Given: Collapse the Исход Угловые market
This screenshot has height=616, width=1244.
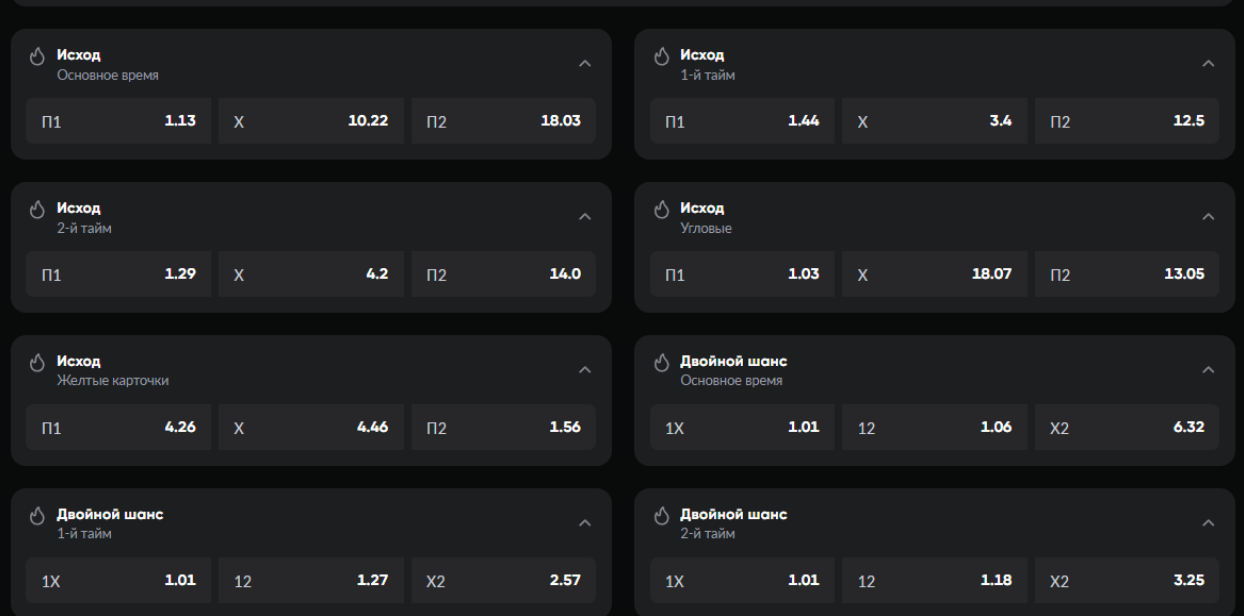Looking at the screenshot, I should tap(1208, 217).
